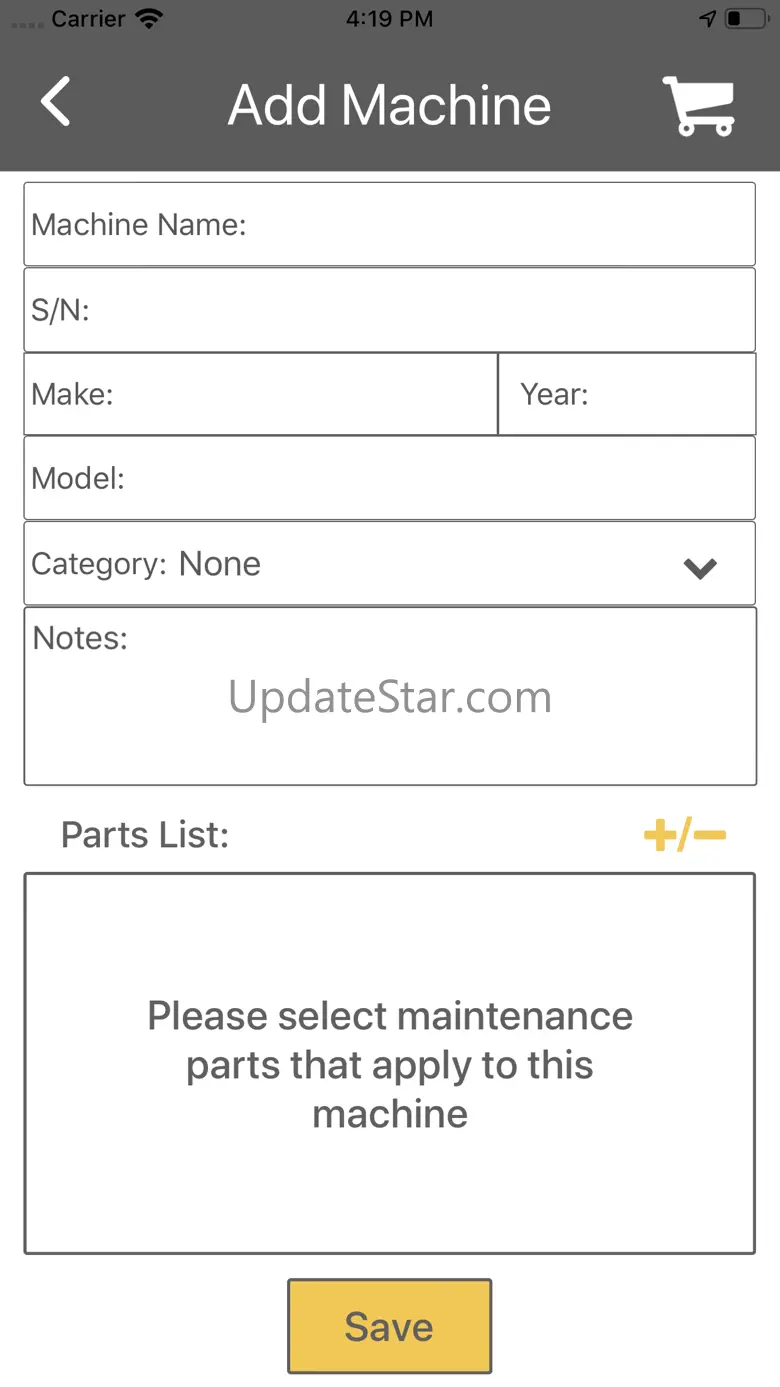780x1387 pixels.
Task: Tap the 4:19 PM clock
Action: point(390,18)
